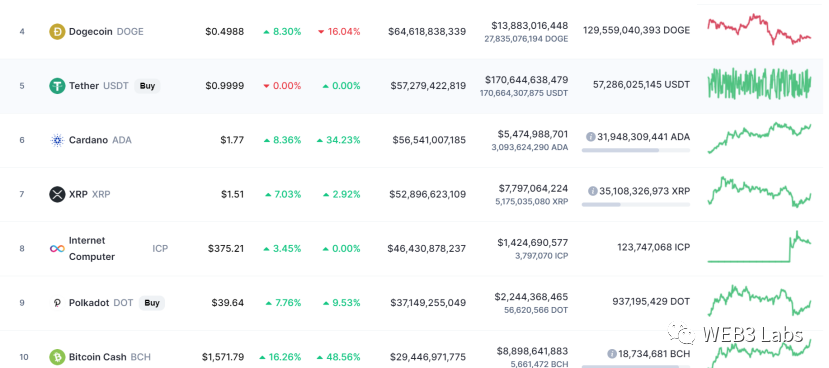Open the Dogecoin 7-day price chart
The image size is (829, 368).
coord(759,30)
